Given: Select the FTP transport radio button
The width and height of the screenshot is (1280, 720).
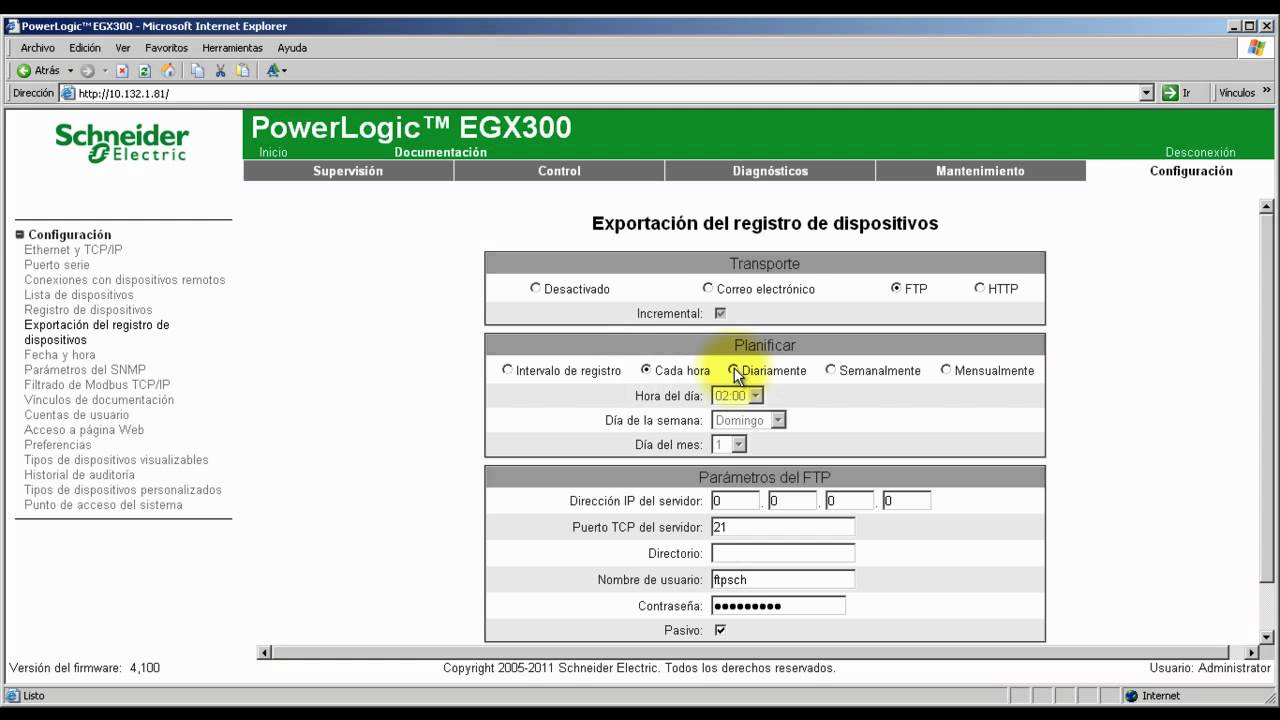Looking at the screenshot, I should click(896, 288).
